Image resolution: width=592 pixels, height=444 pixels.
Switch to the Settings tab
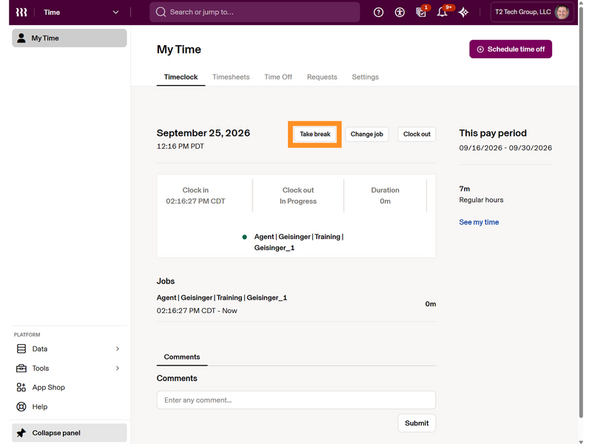pos(365,77)
